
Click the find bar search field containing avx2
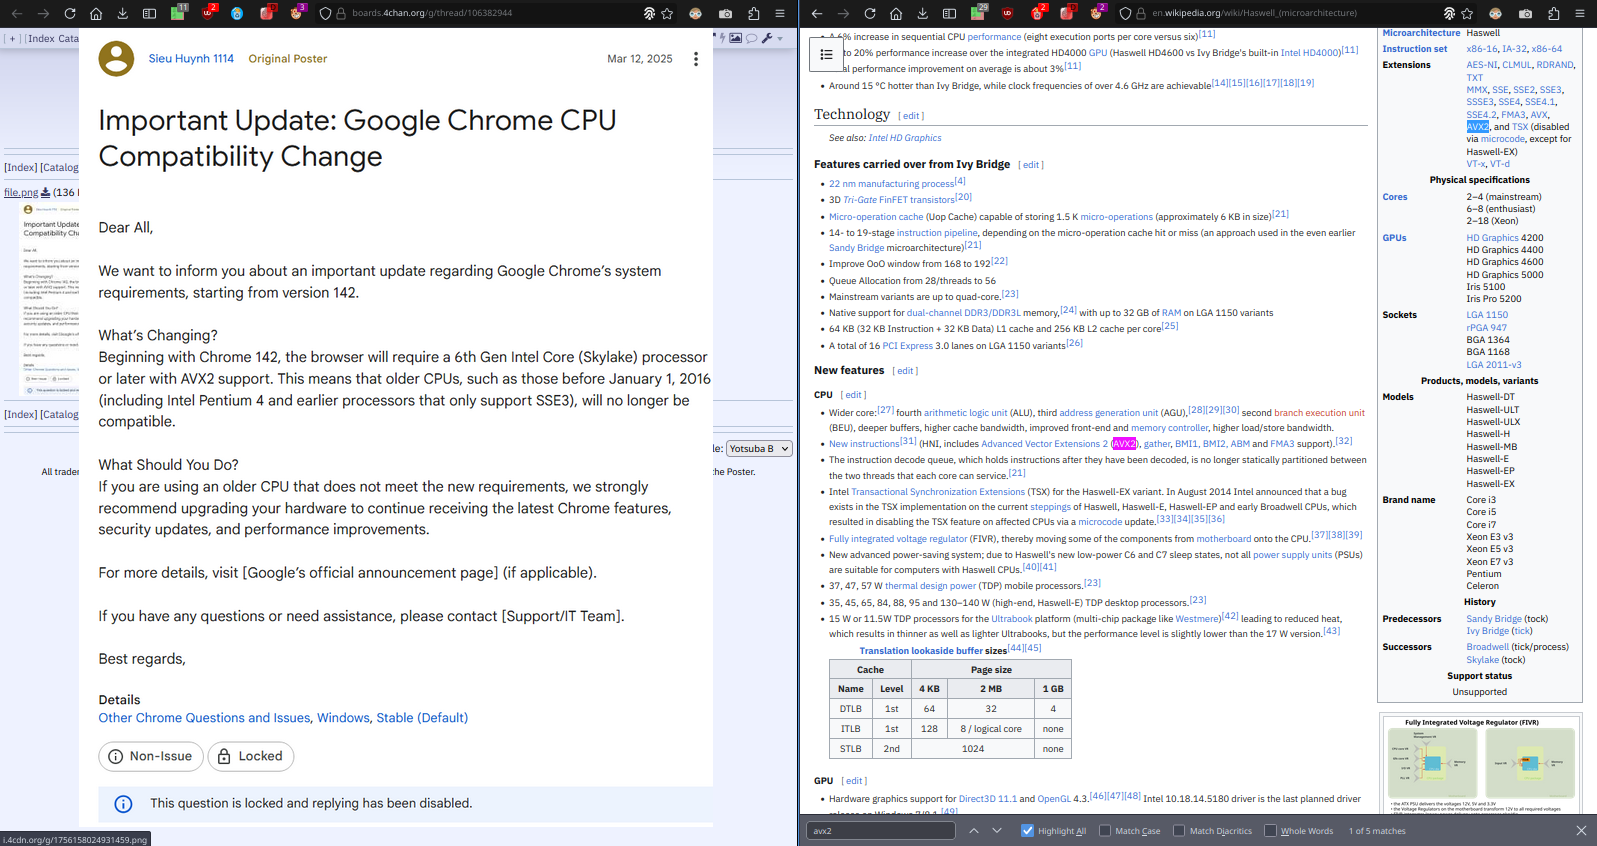coord(880,831)
